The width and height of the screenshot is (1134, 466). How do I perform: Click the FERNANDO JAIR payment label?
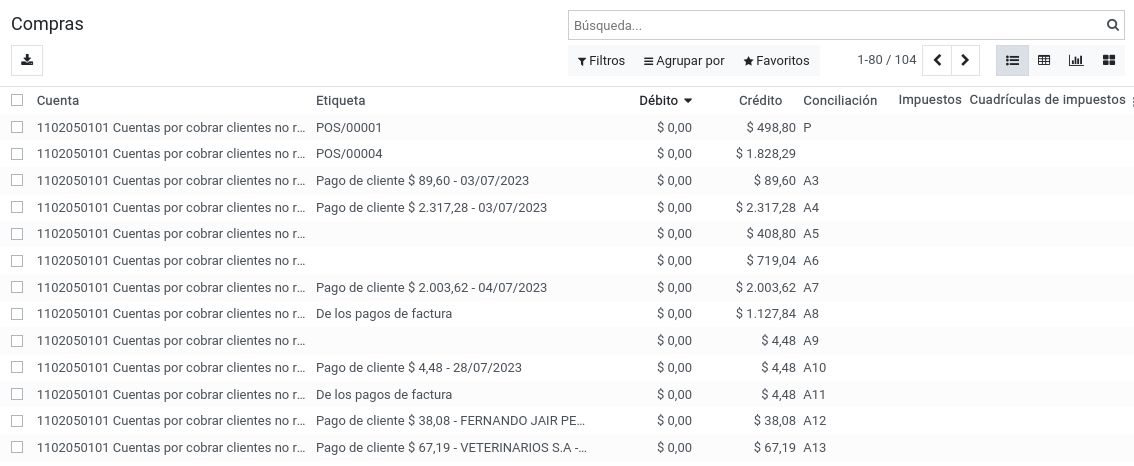(451, 420)
